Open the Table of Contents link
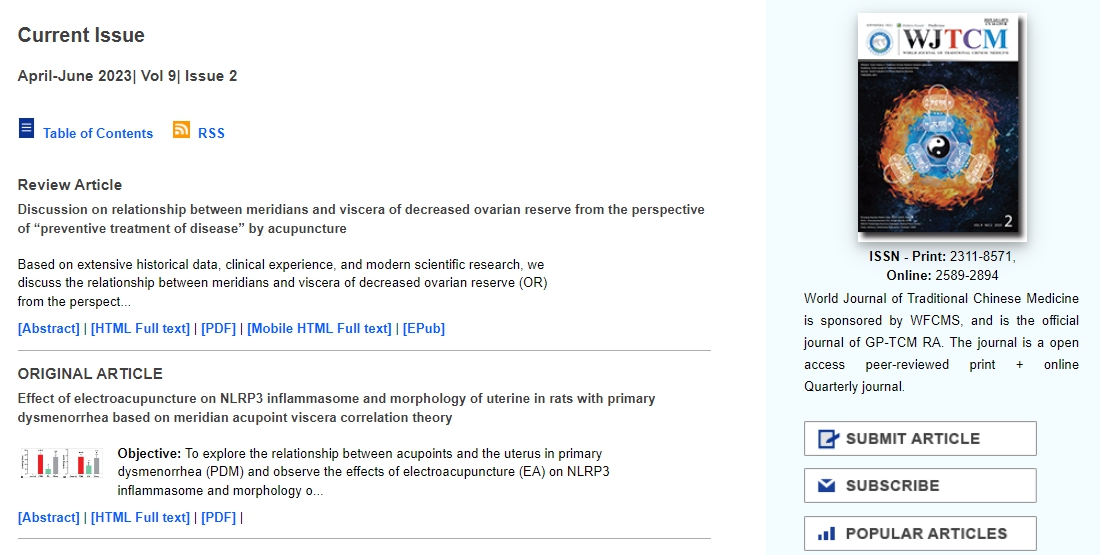Screen dimensions: 1100x555 (98, 133)
